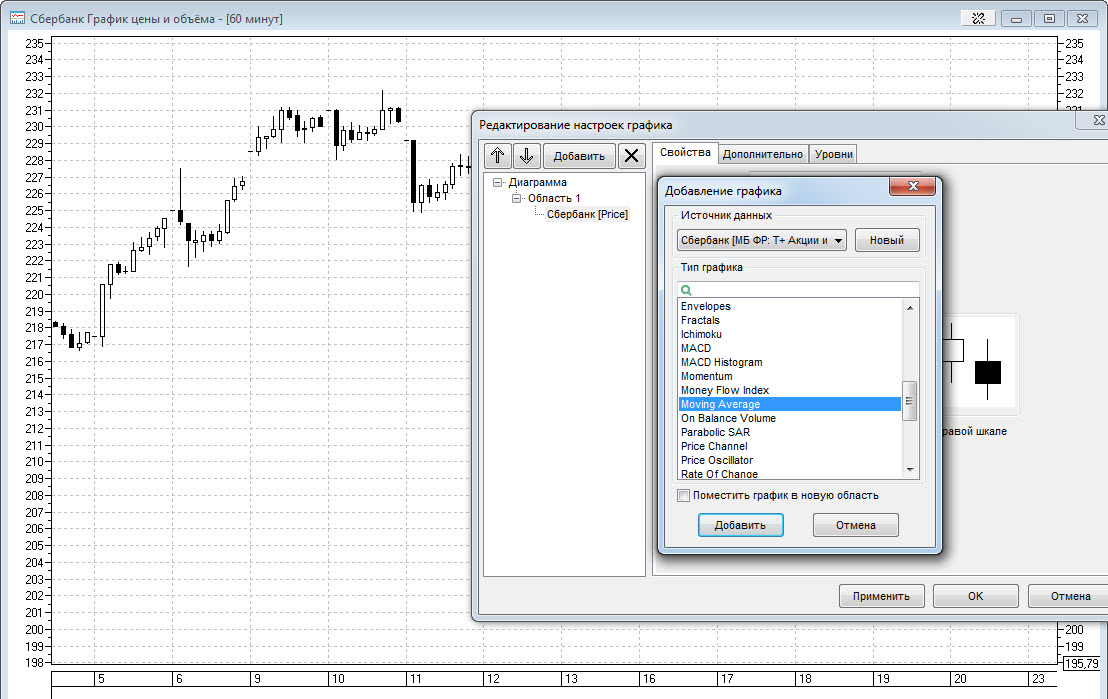Image resolution: width=1108 pixels, height=699 pixels.
Task: Select Price Oscillator in the list
Action: pyautogui.click(x=789, y=460)
